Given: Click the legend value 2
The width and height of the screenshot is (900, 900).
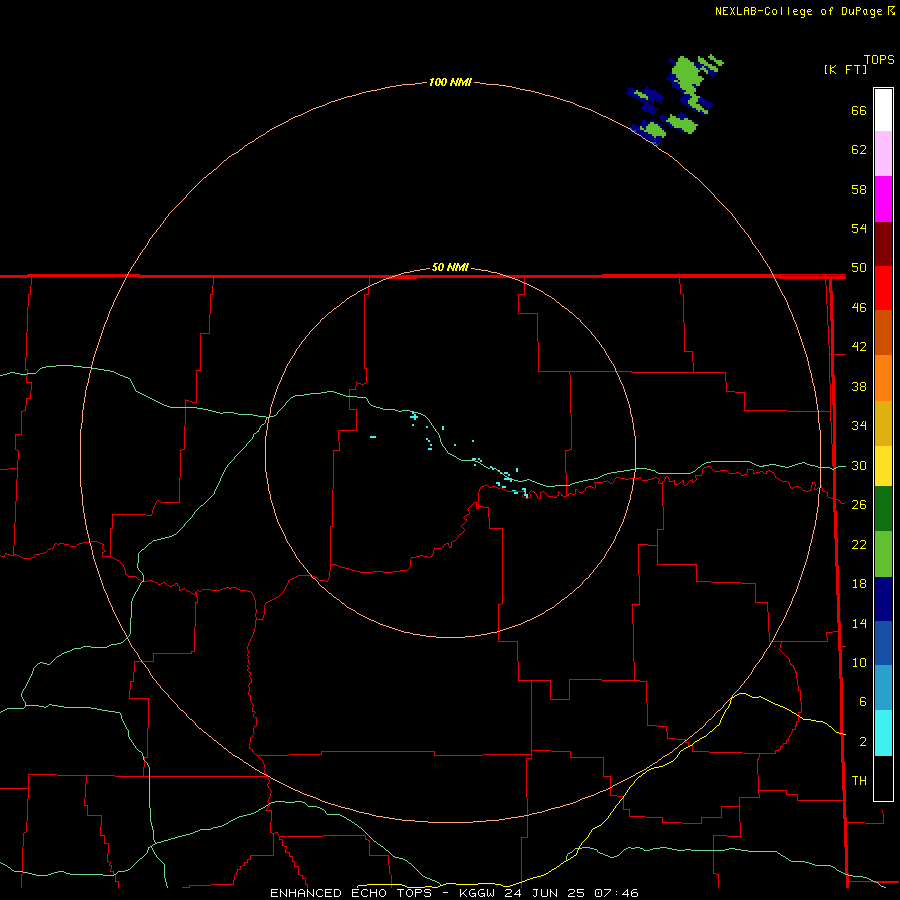Looking at the screenshot, I should pos(863,742).
